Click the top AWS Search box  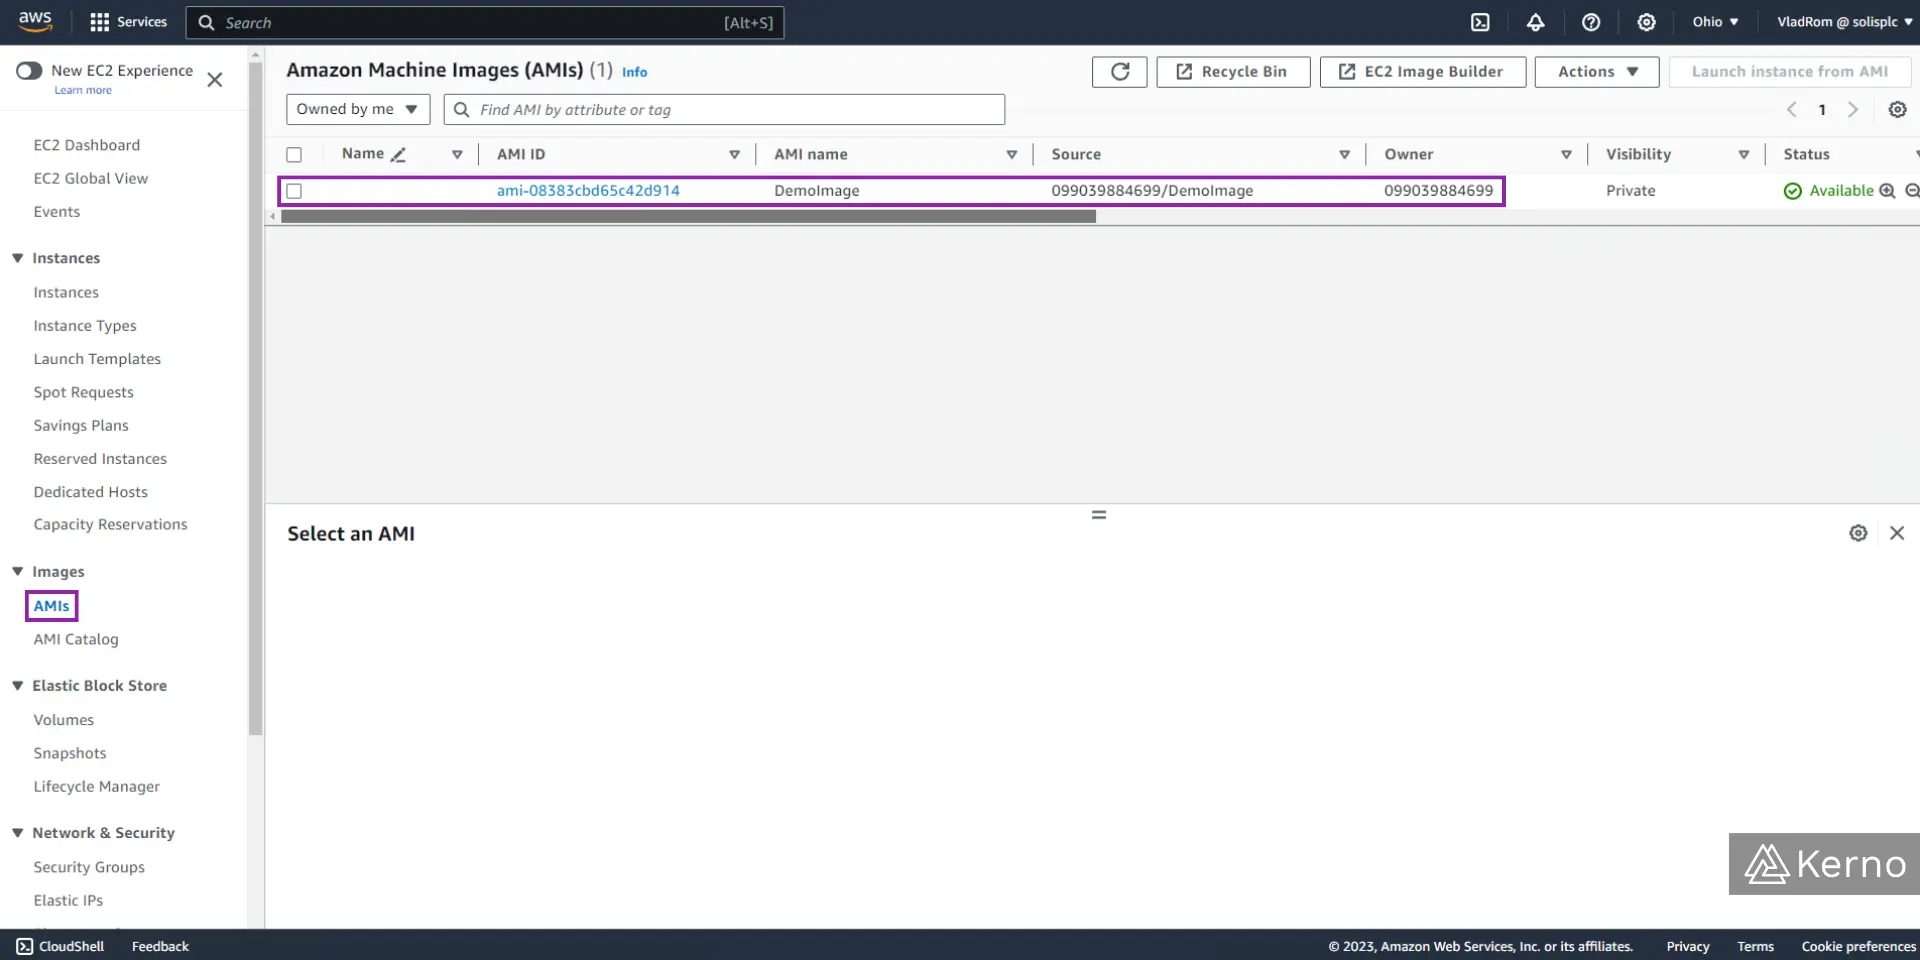(485, 22)
